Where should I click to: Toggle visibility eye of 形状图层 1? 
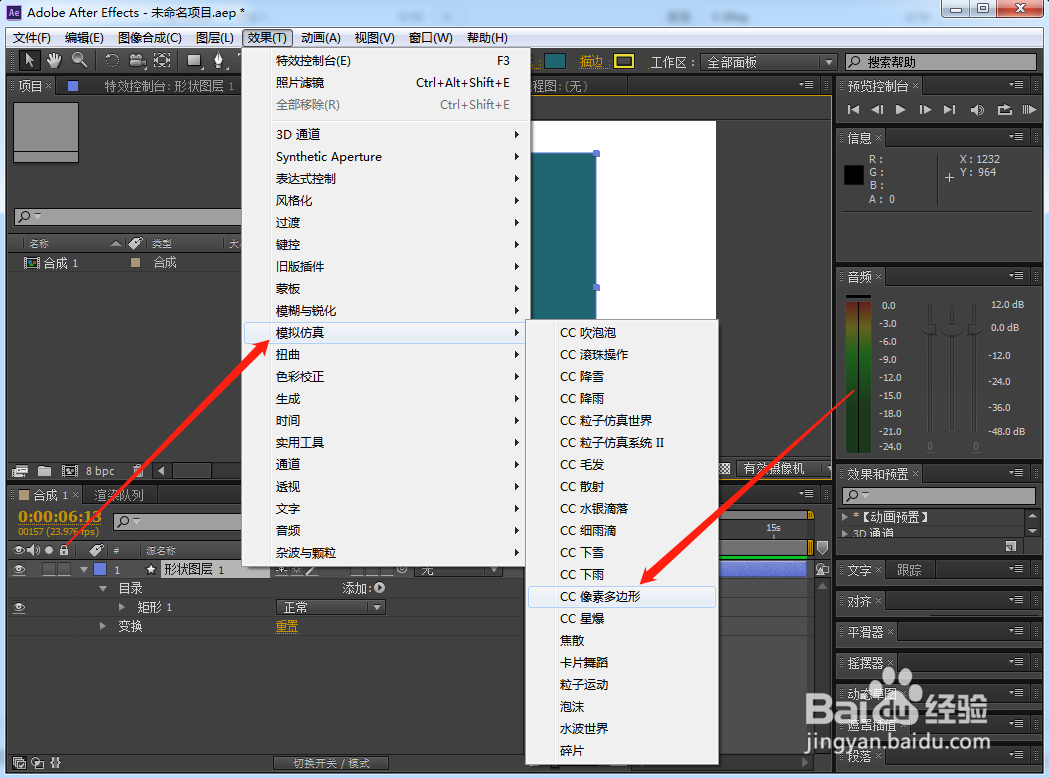pos(19,569)
